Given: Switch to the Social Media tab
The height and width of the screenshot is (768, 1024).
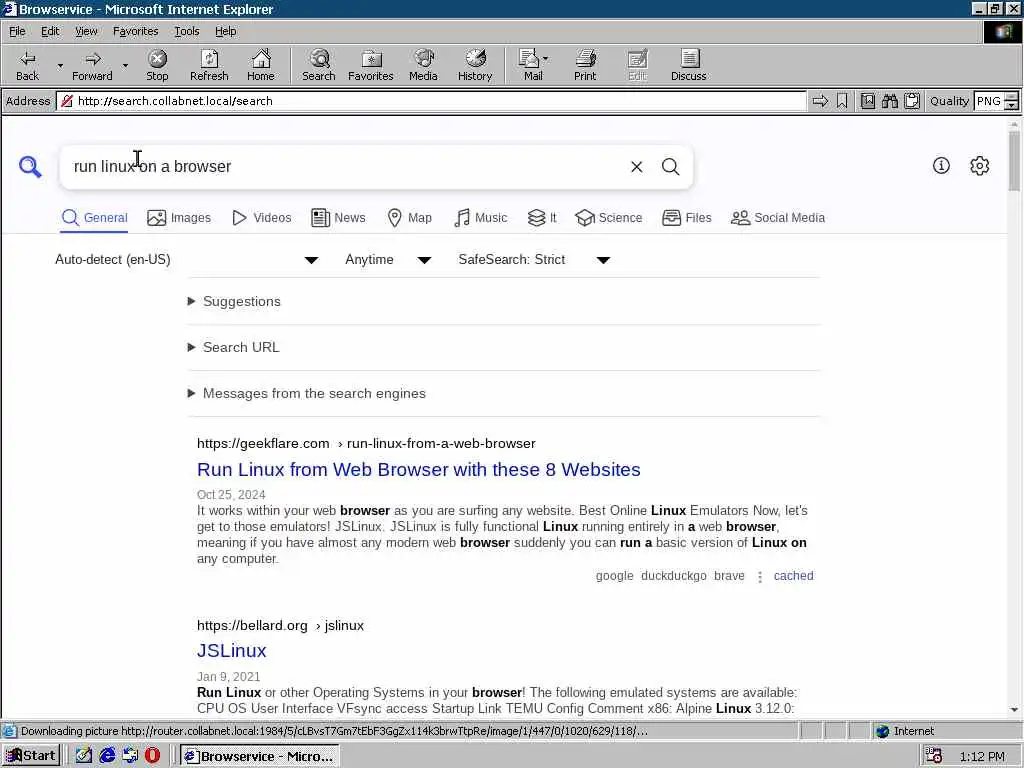Looking at the screenshot, I should tap(778, 218).
